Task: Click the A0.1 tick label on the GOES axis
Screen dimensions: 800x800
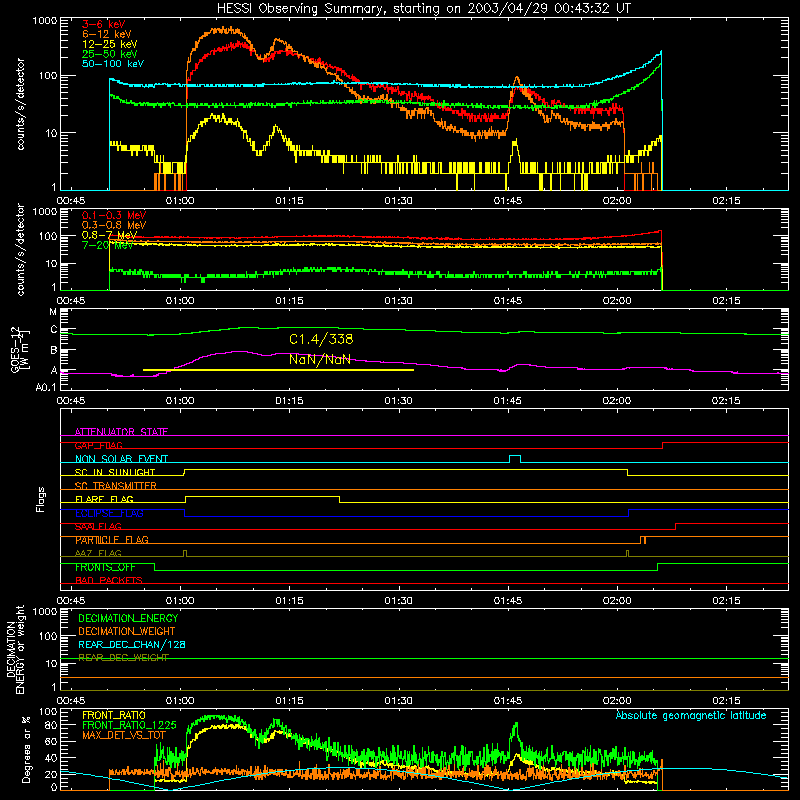Action: 46,388
